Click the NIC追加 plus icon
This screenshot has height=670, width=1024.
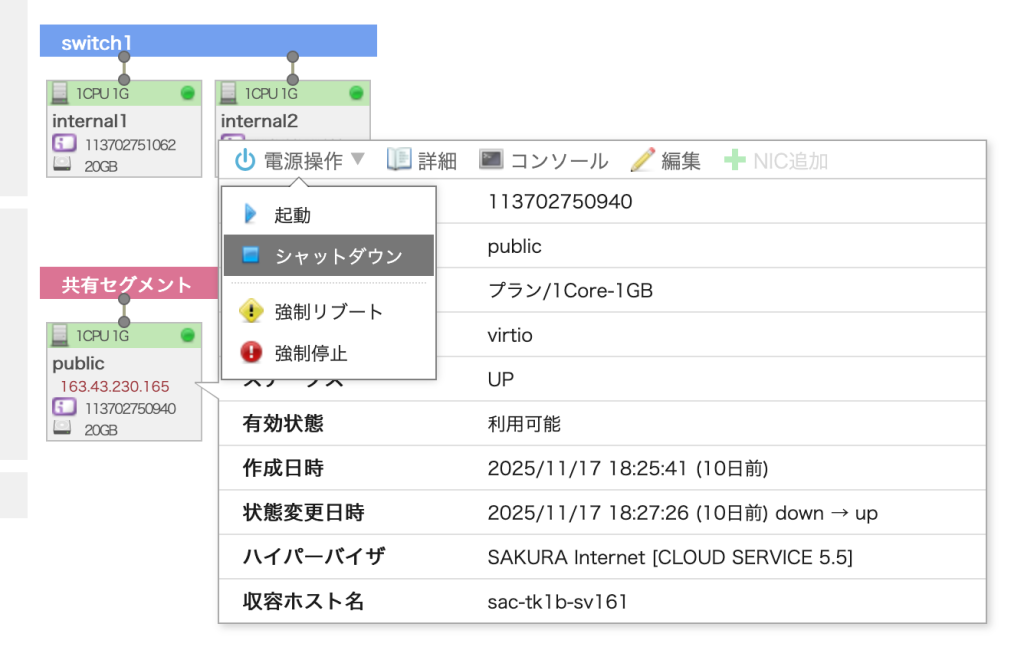coord(735,160)
